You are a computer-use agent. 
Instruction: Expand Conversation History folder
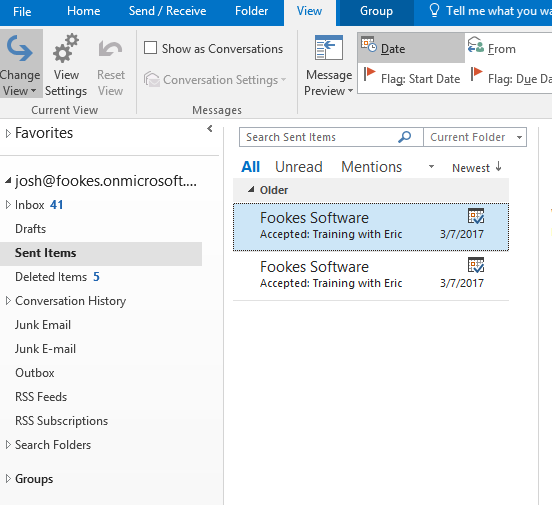pyautogui.click(x=8, y=301)
